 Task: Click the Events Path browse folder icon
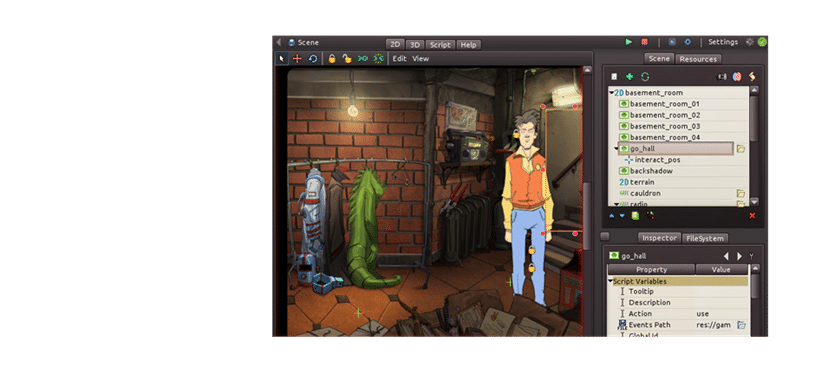point(741,325)
